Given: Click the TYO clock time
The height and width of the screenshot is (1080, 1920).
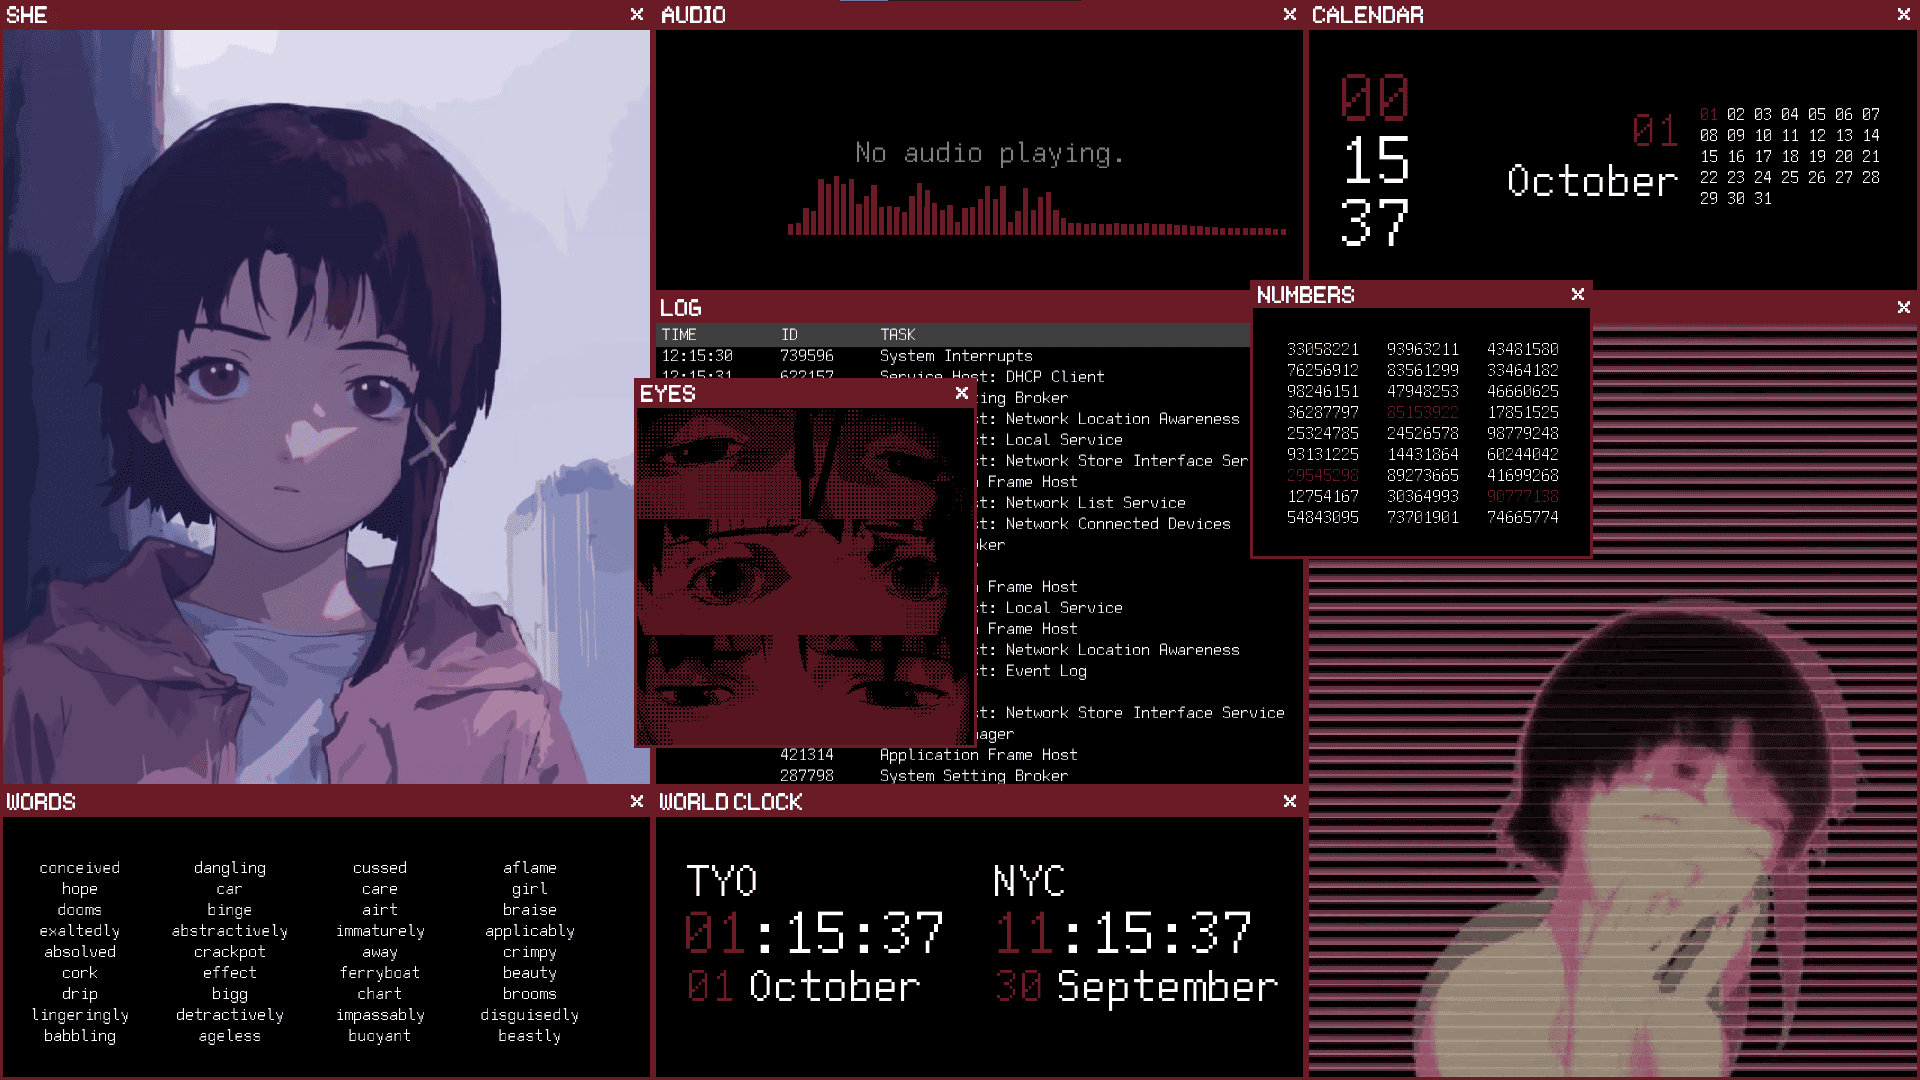Looking at the screenshot, I should click(815, 933).
